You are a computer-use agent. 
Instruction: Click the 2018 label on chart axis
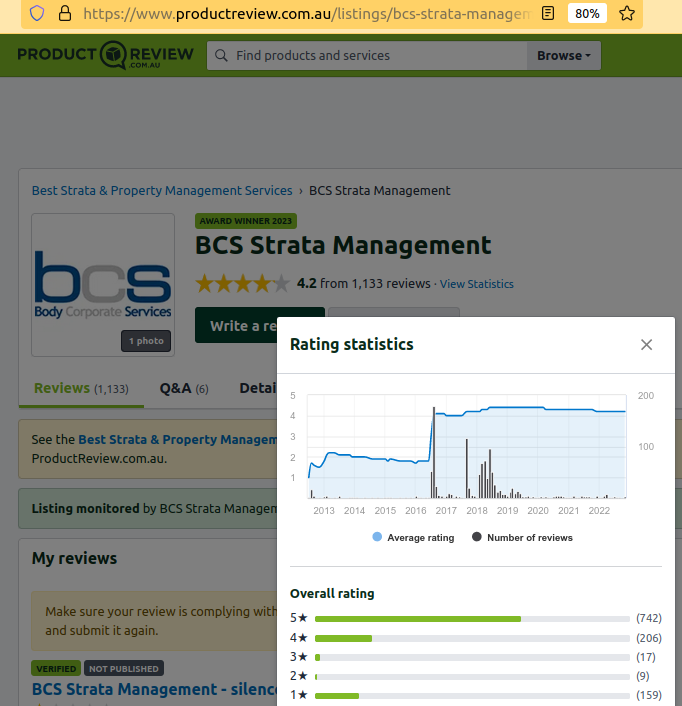pyautogui.click(x=477, y=511)
